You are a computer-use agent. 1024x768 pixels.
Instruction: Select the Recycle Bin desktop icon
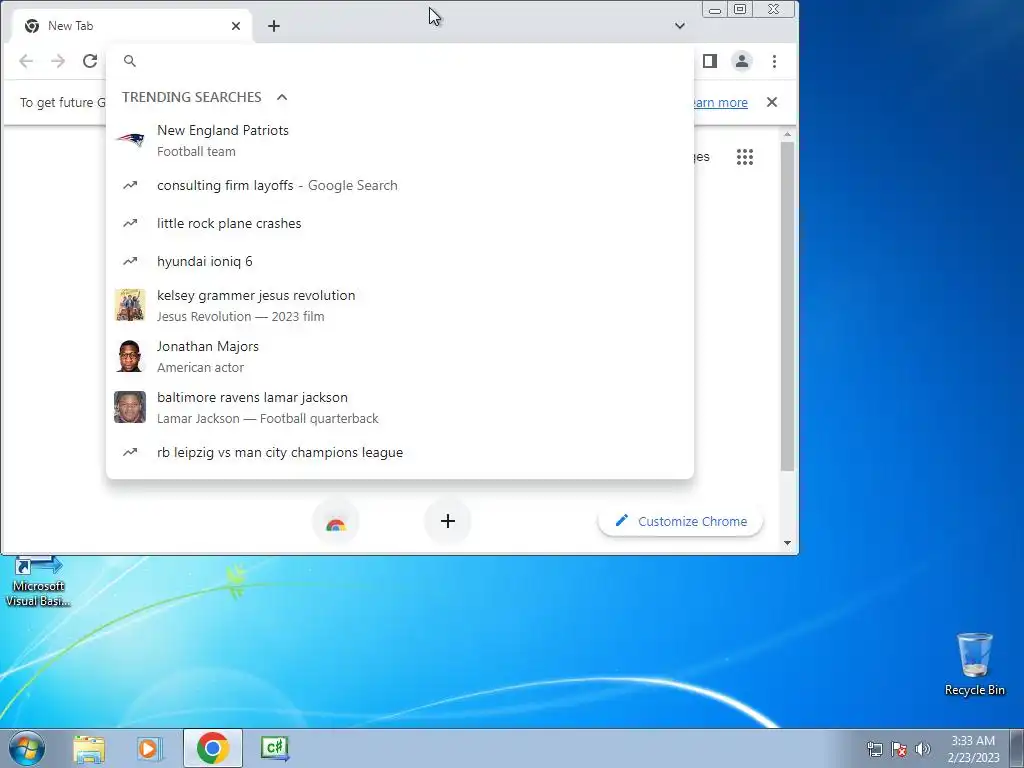point(974,664)
